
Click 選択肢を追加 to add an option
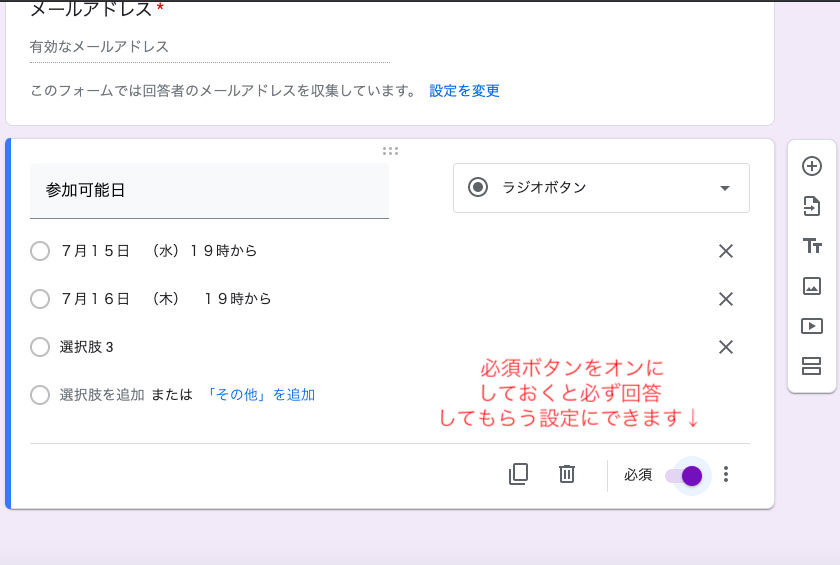[102, 395]
